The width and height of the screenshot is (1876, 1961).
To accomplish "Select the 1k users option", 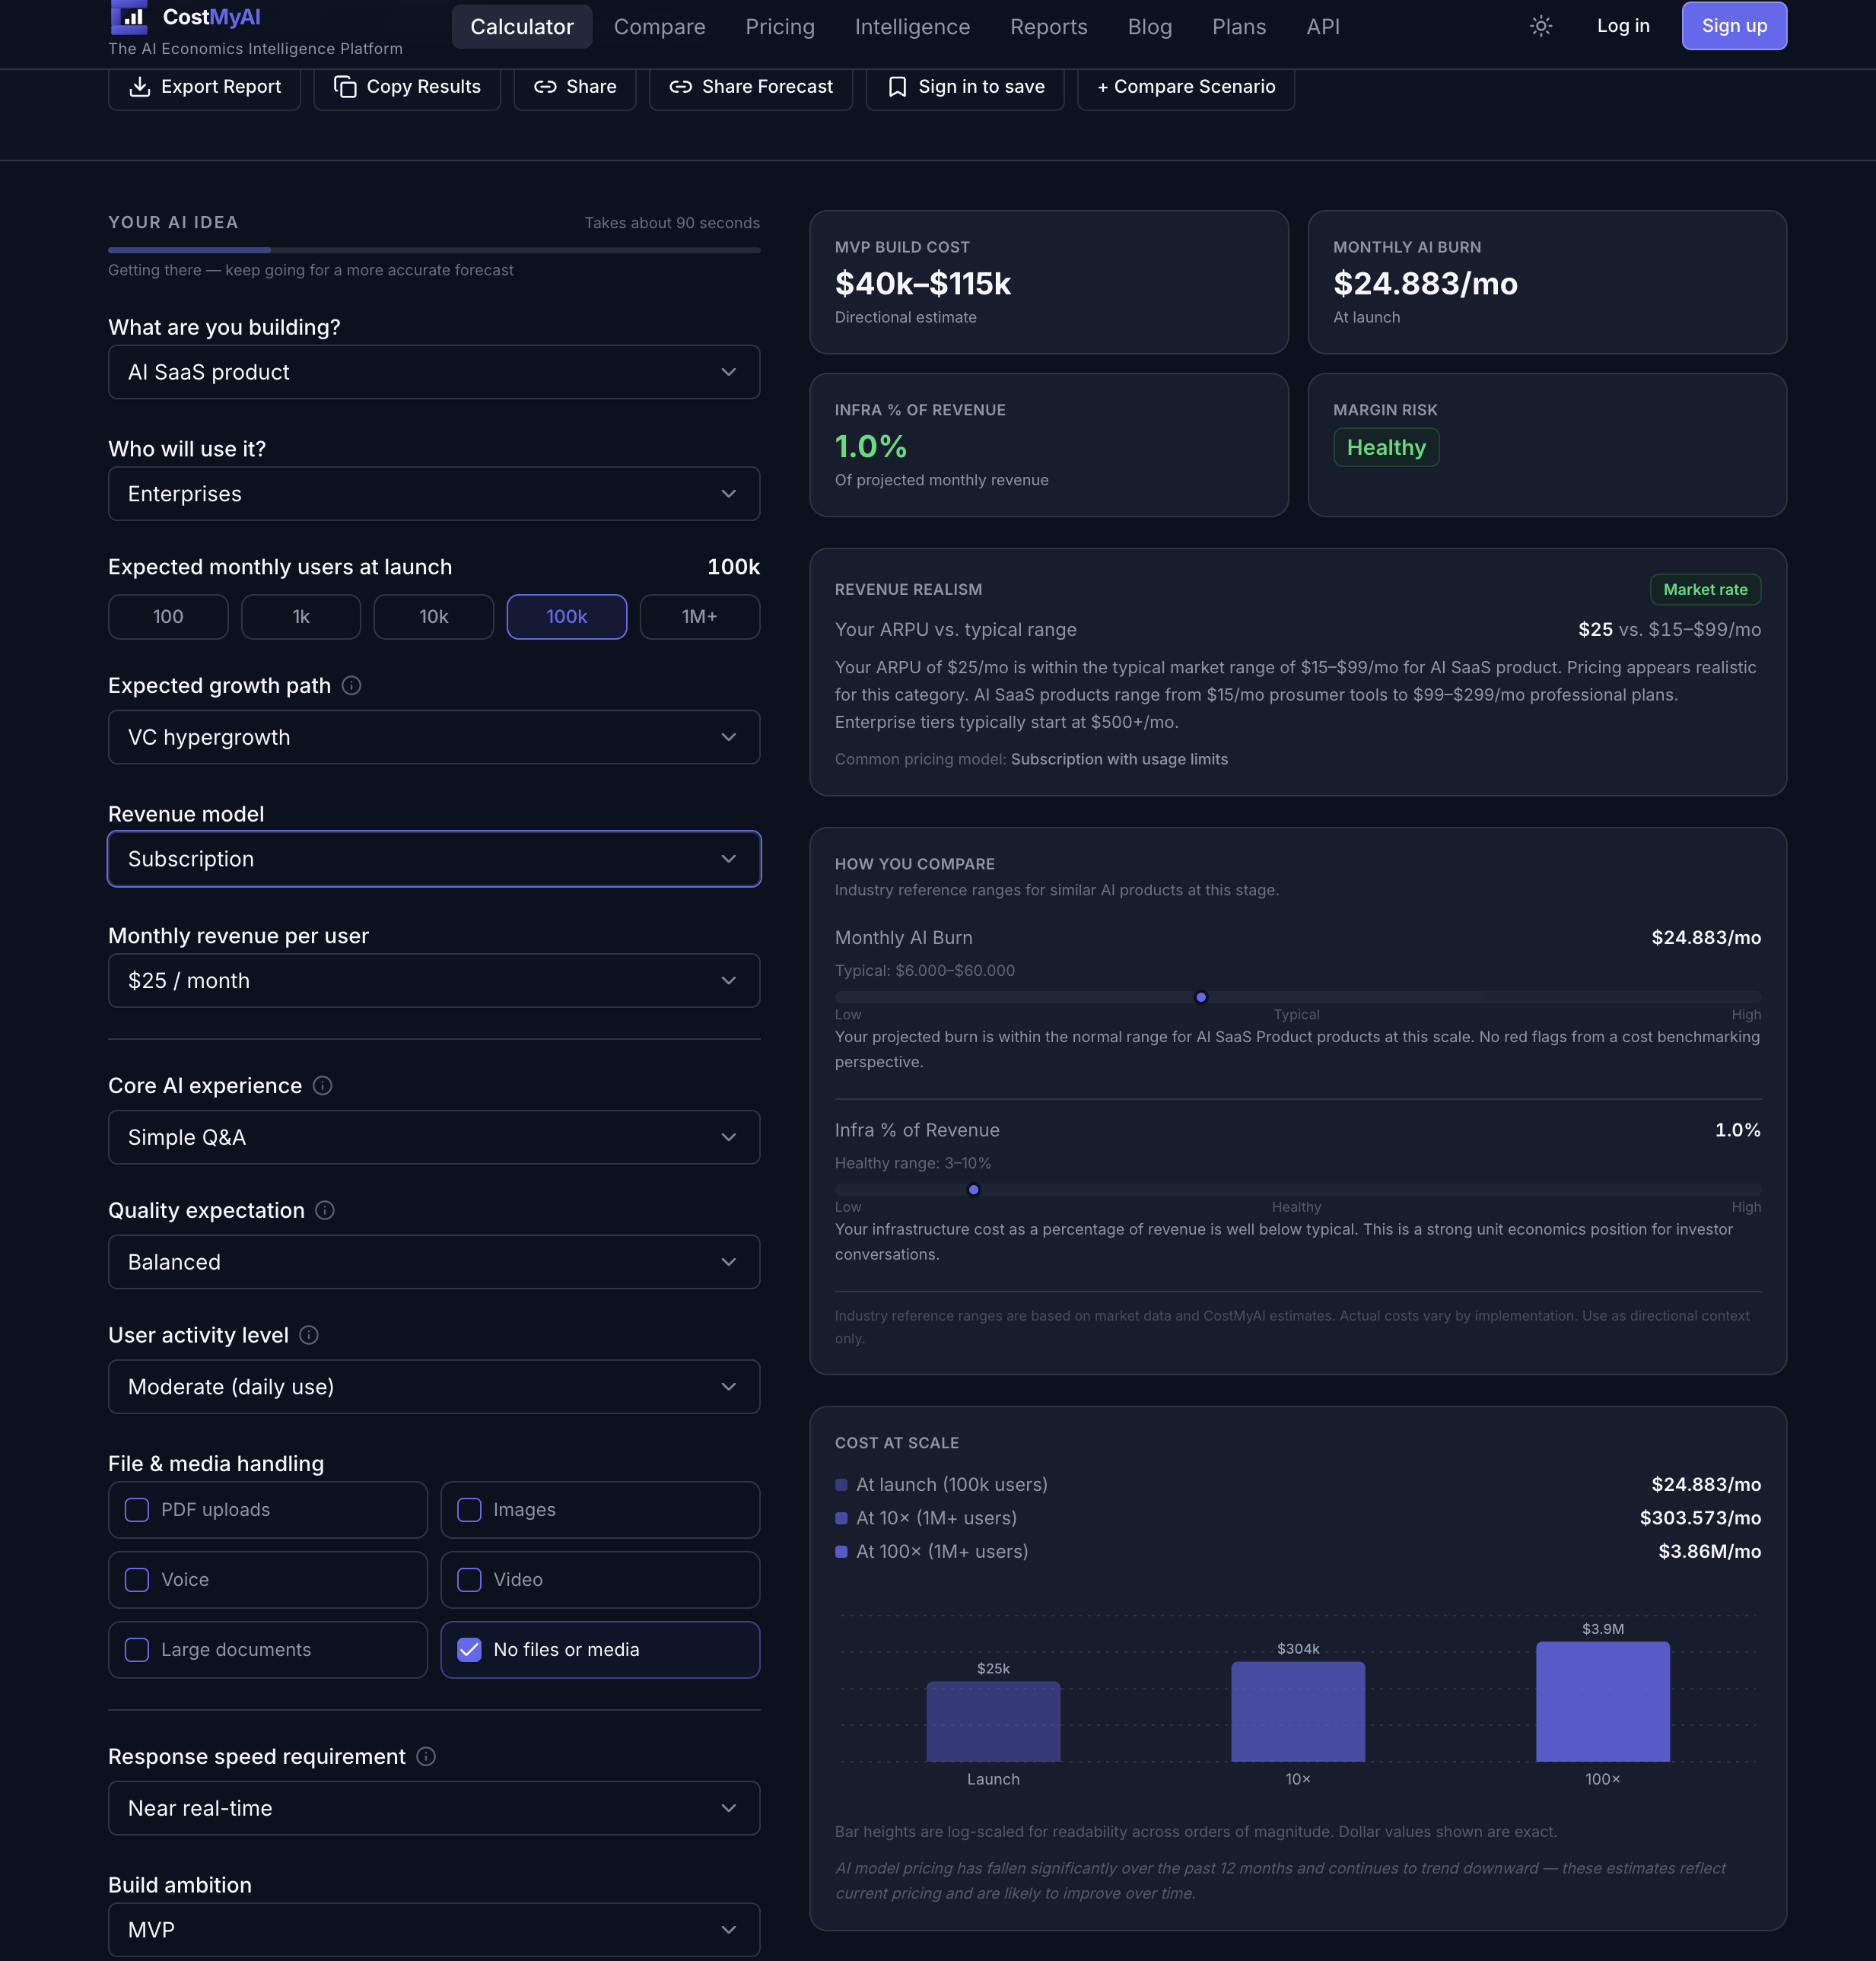I will pyautogui.click(x=301, y=617).
